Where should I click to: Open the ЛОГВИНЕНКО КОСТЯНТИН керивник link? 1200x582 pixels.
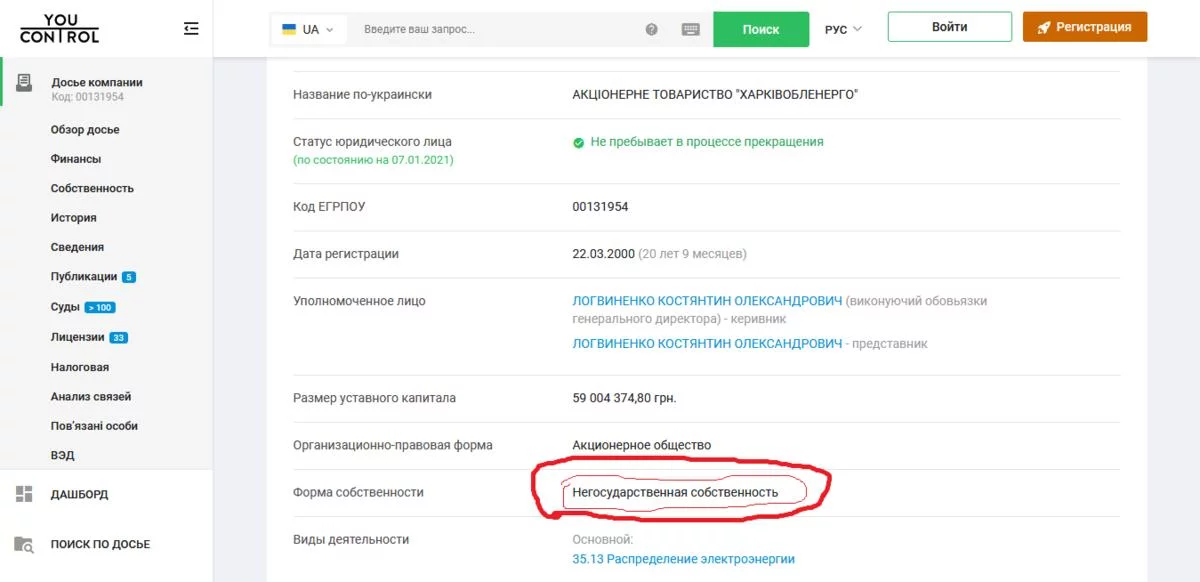tap(707, 300)
